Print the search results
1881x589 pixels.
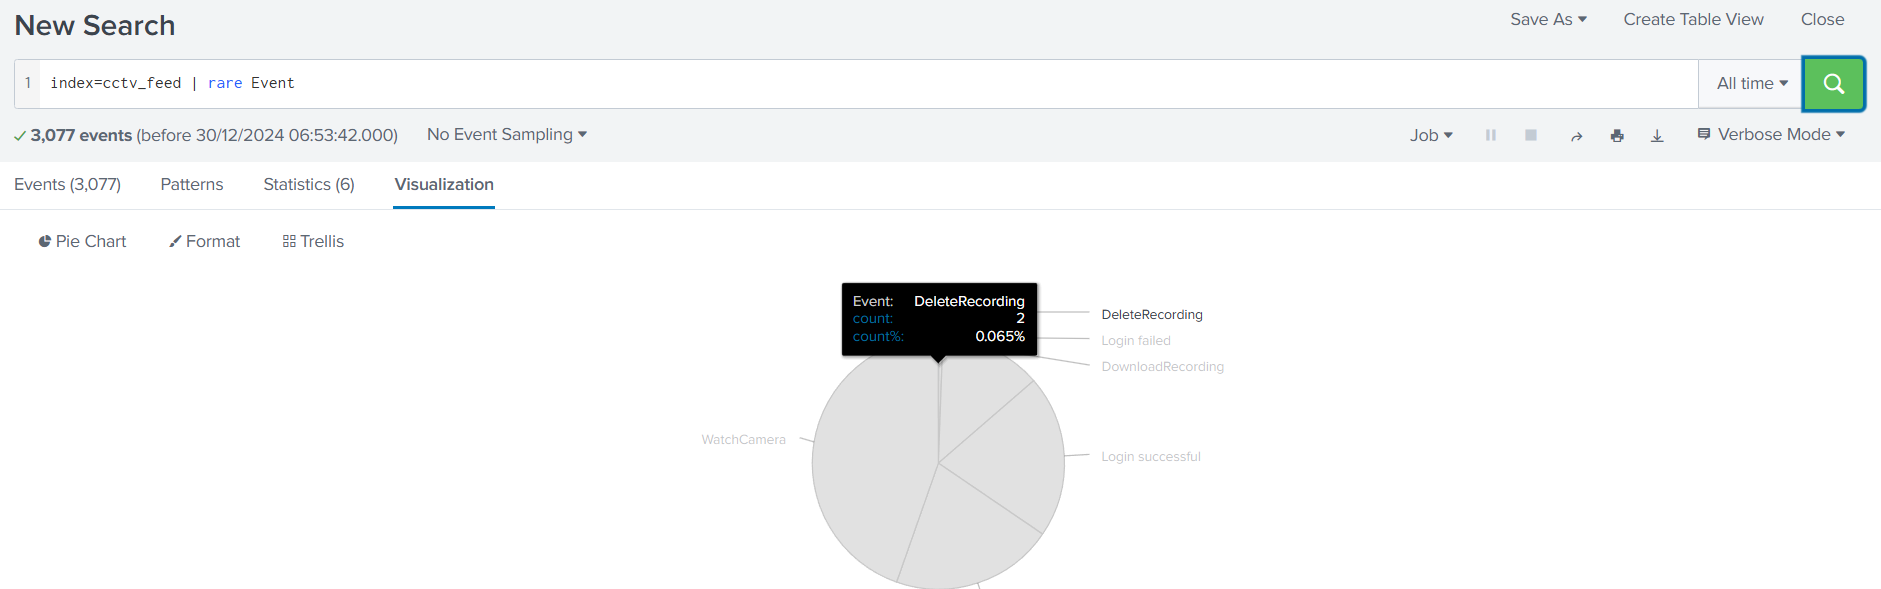pos(1617,136)
